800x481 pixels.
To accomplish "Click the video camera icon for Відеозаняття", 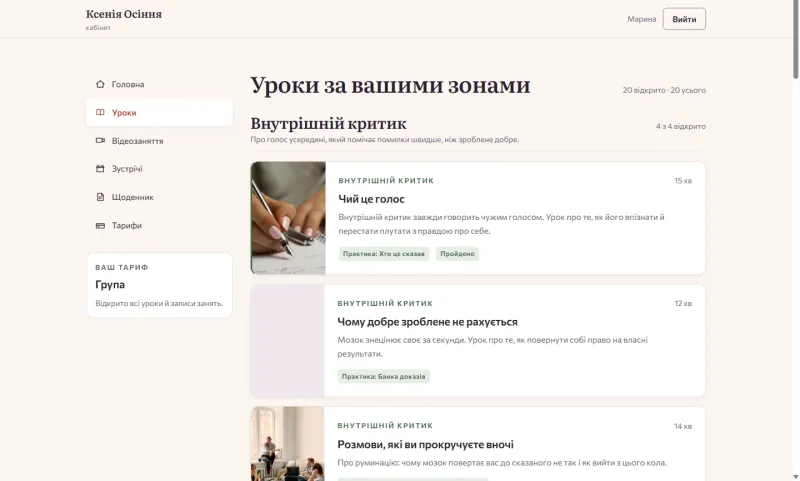I will (x=100, y=140).
